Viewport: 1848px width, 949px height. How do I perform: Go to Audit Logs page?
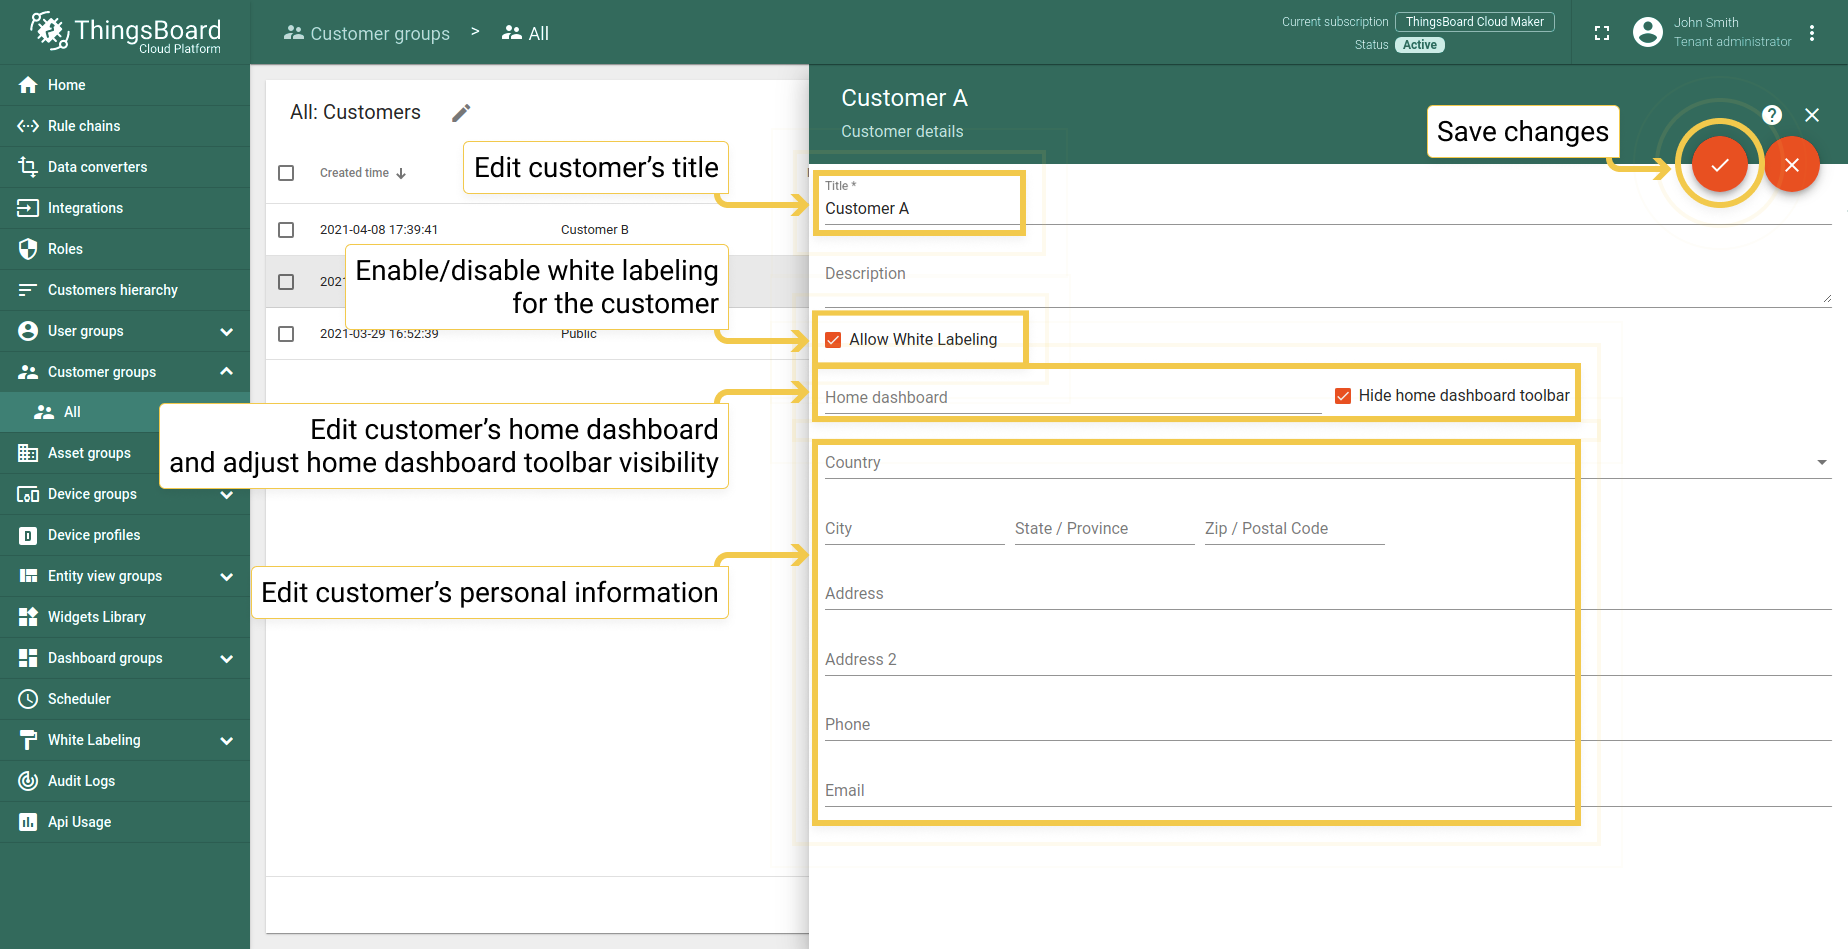(81, 781)
